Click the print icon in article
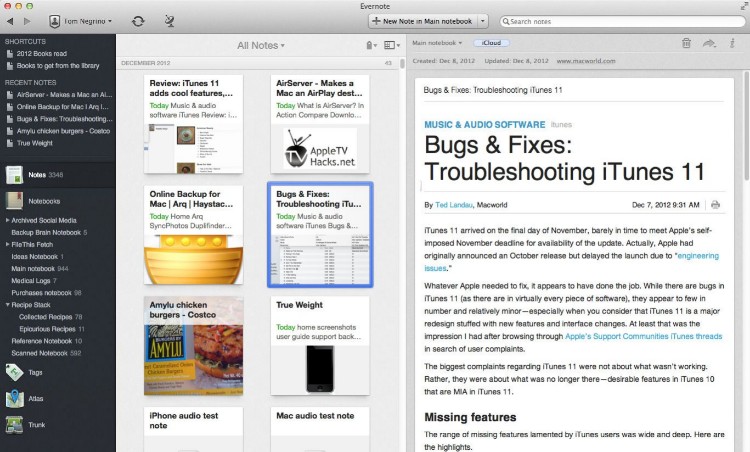The height and width of the screenshot is (452, 750). coord(715,205)
